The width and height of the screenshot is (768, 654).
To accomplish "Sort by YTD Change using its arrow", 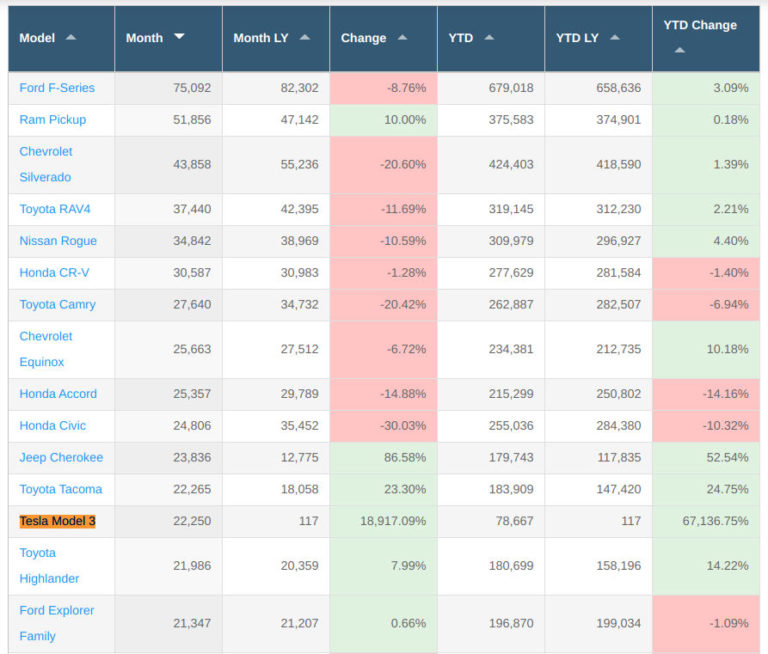I will click(679, 50).
